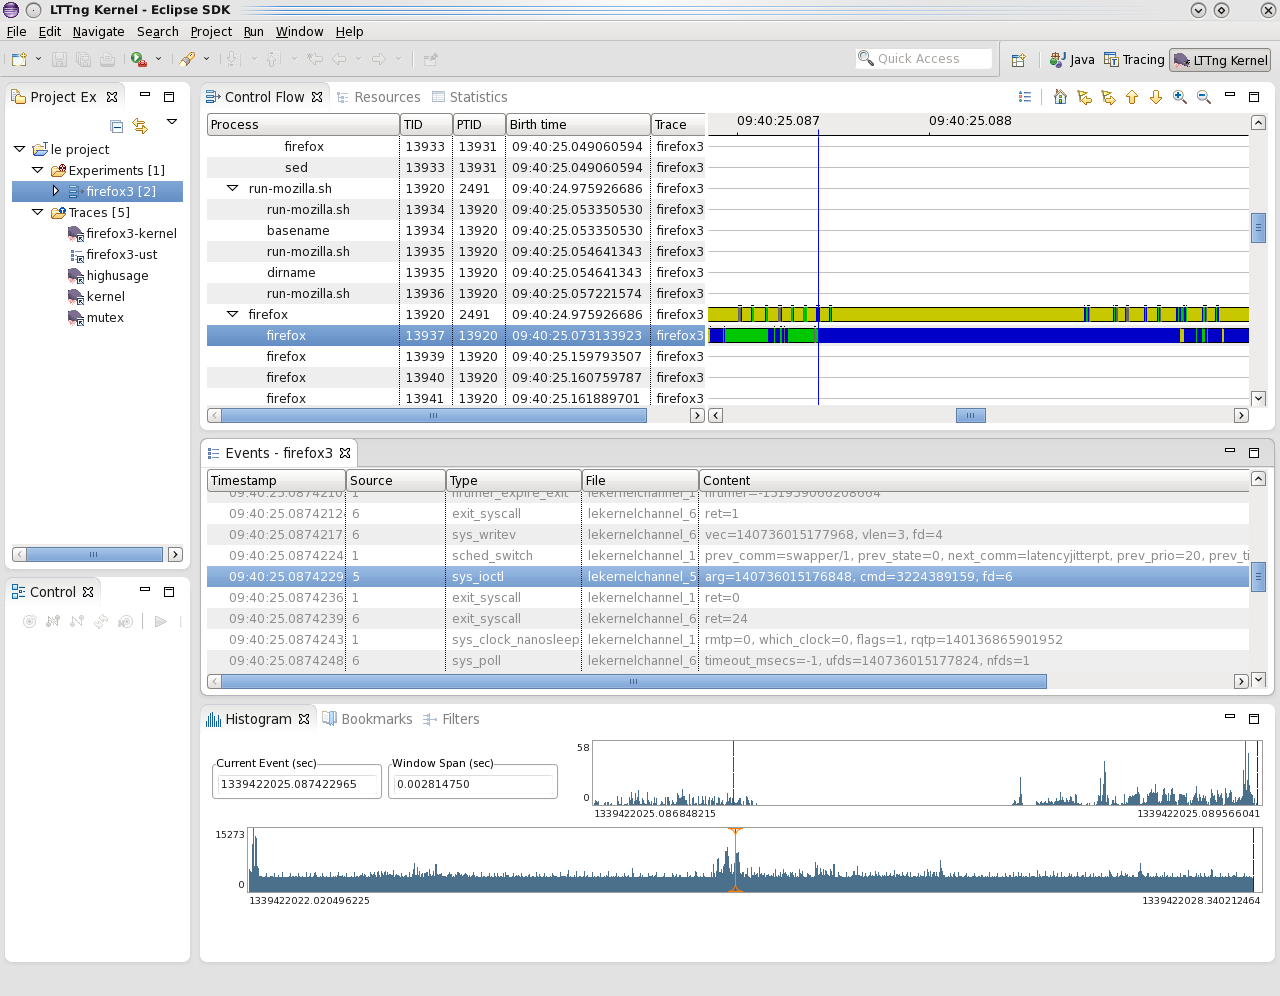The image size is (1280, 996).
Task: Select the previous event flag icon
Action: tap(1084, 97)
